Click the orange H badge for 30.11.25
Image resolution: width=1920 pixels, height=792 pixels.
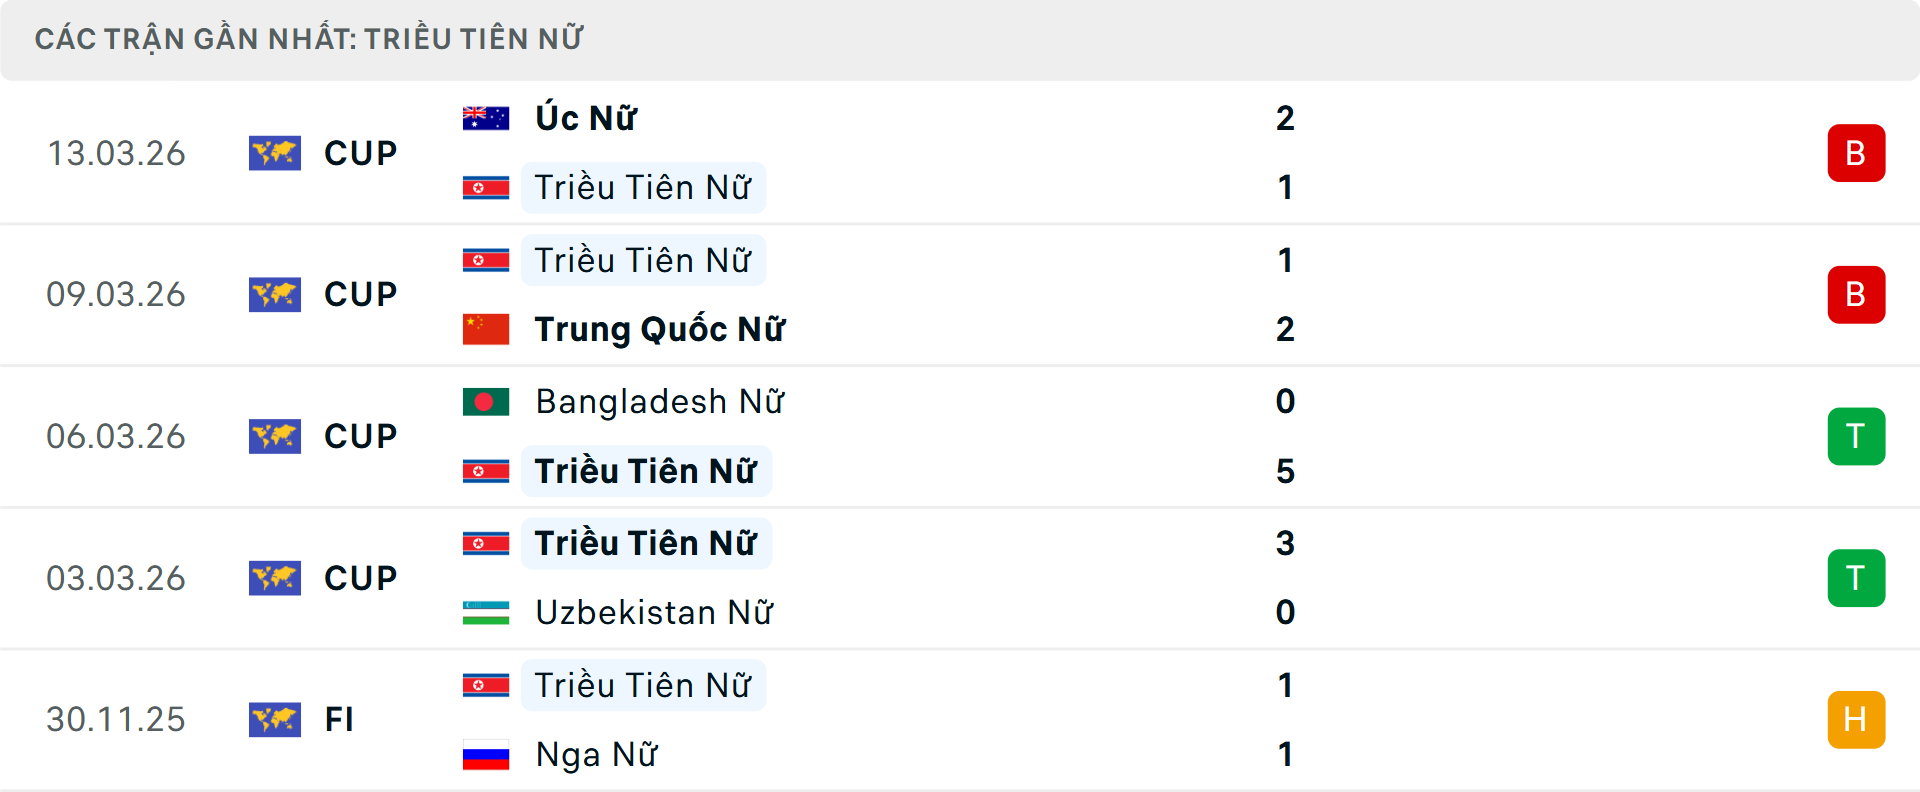(x=1856, y=720)
